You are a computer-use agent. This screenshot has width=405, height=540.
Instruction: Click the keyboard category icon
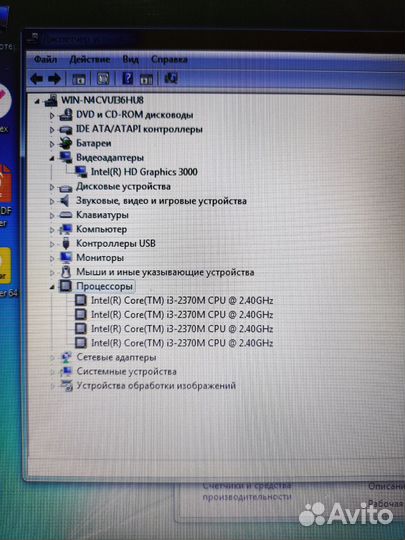click(x=65, y=215)
